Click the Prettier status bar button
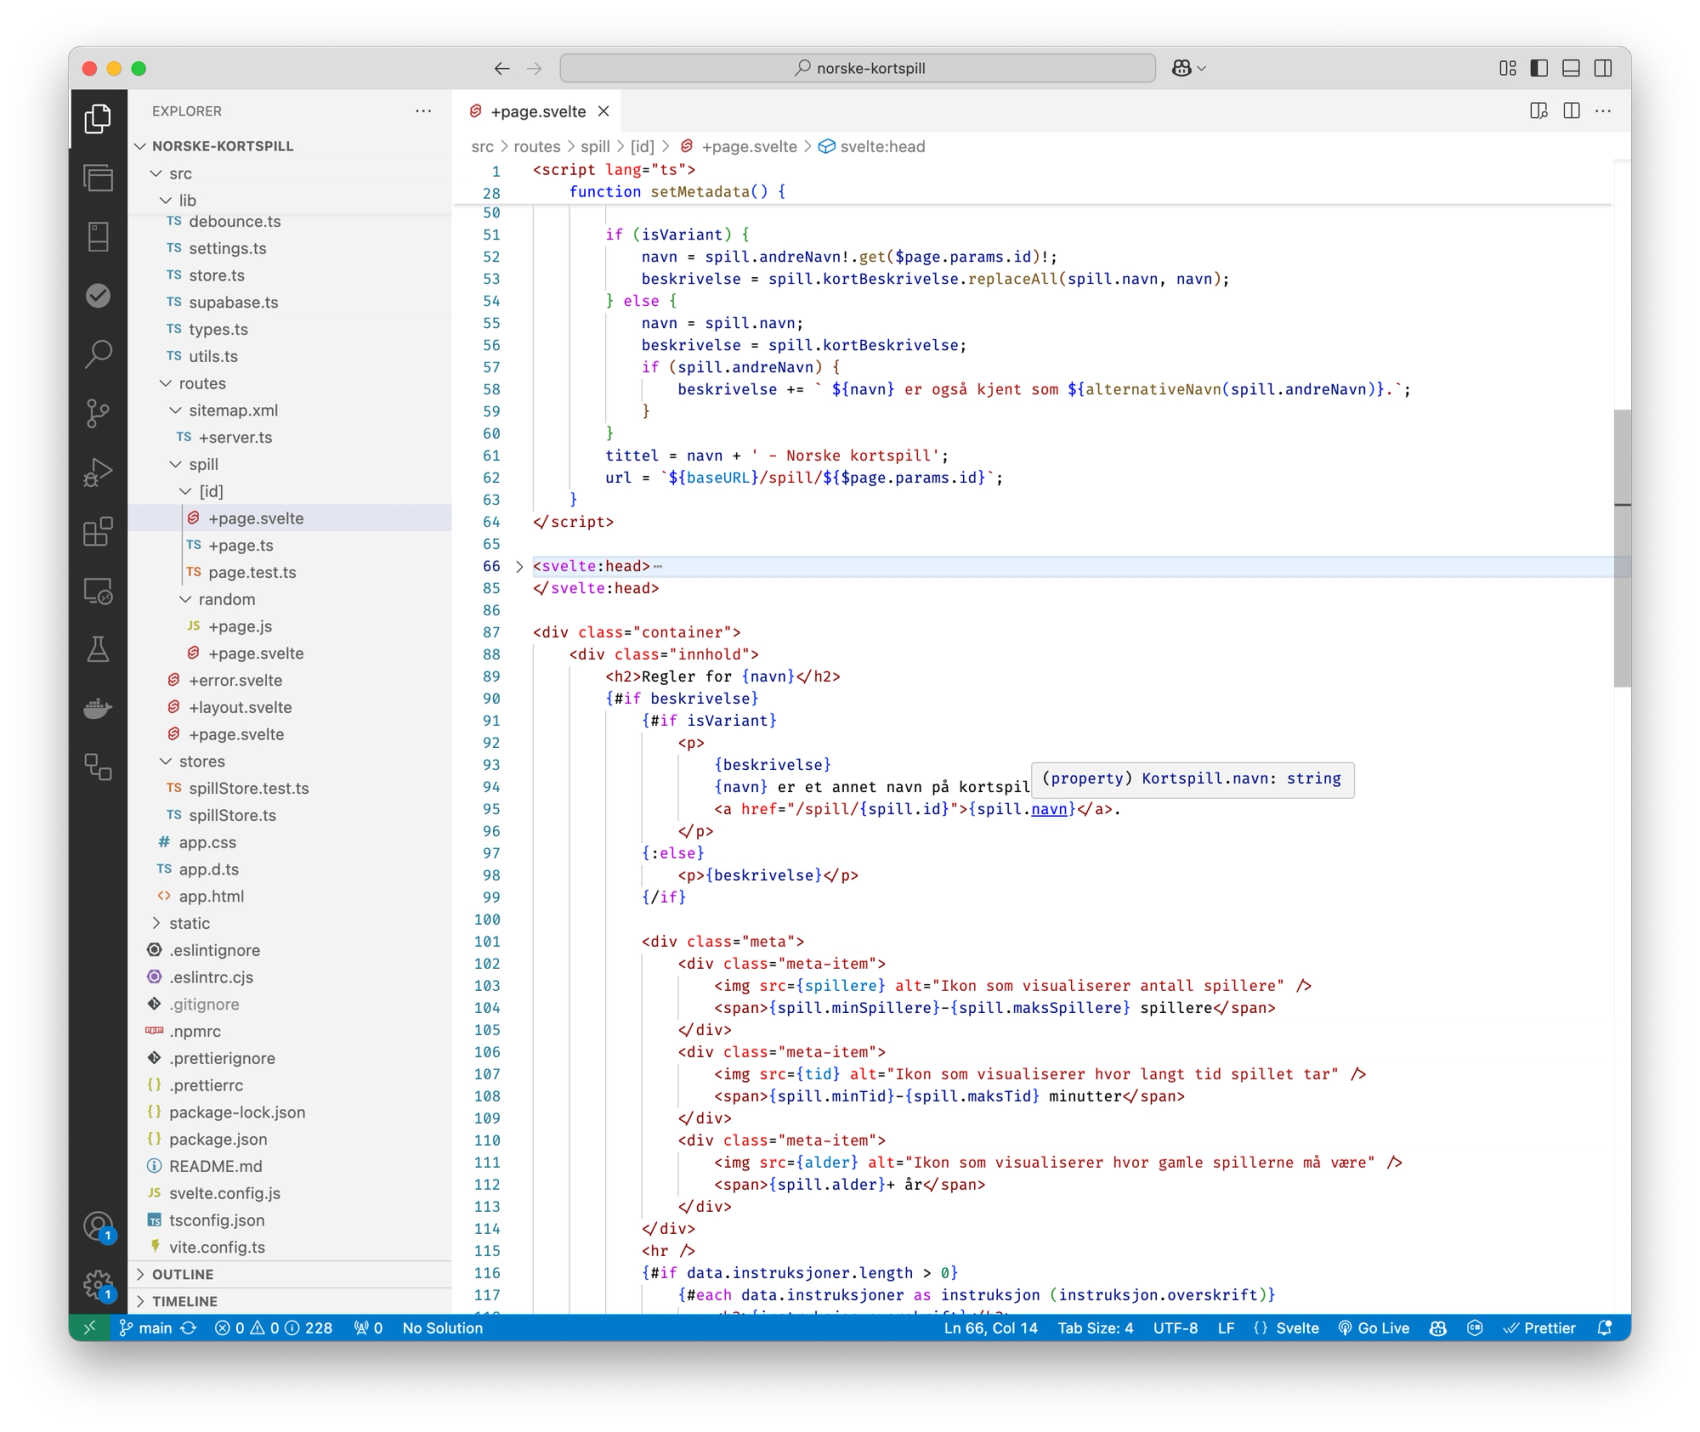 coord(1540,1328)
